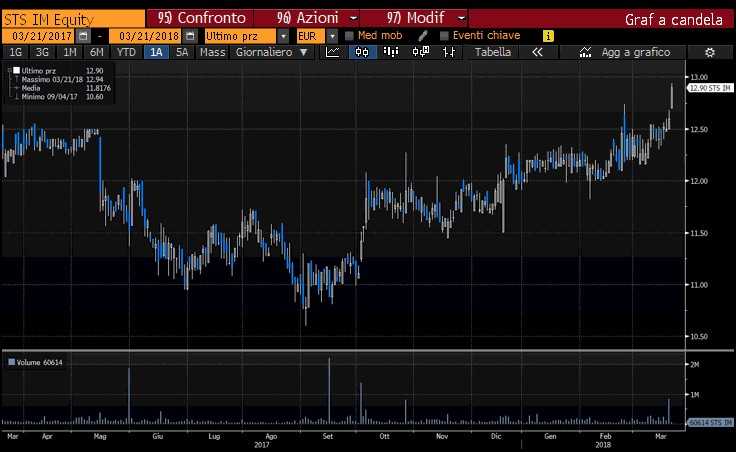Select the 1G time range tab

[x=16, y=52]
